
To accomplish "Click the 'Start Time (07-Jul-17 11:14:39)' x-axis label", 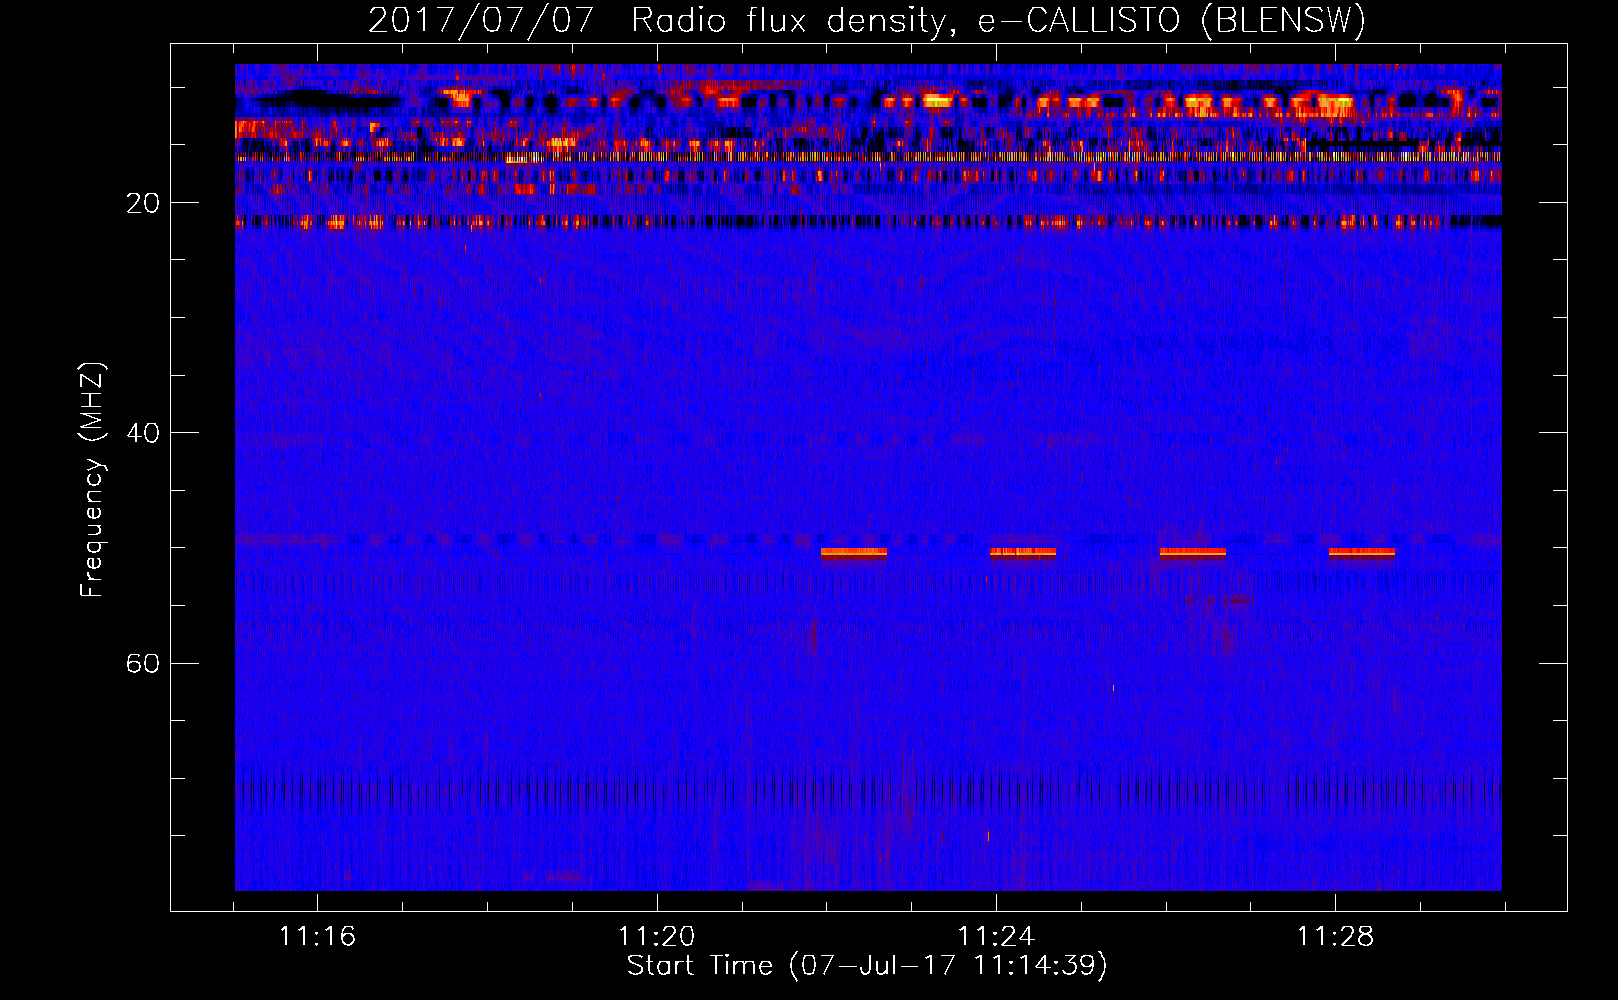I will (867, 966).
